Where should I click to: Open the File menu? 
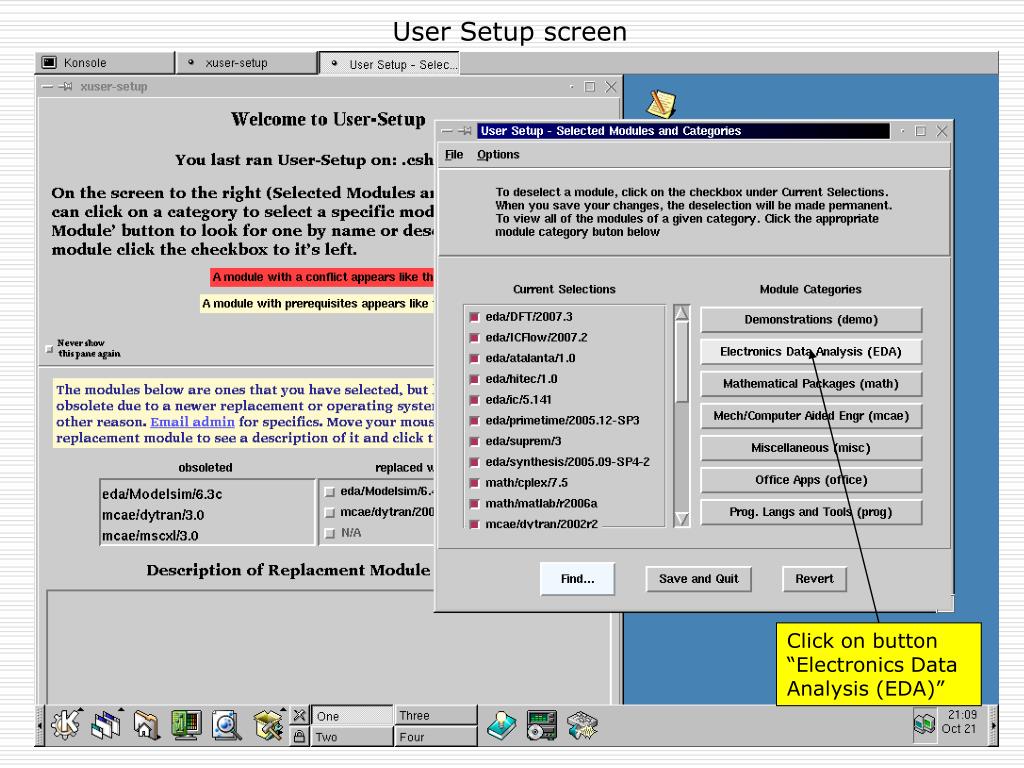coord(454,155)
